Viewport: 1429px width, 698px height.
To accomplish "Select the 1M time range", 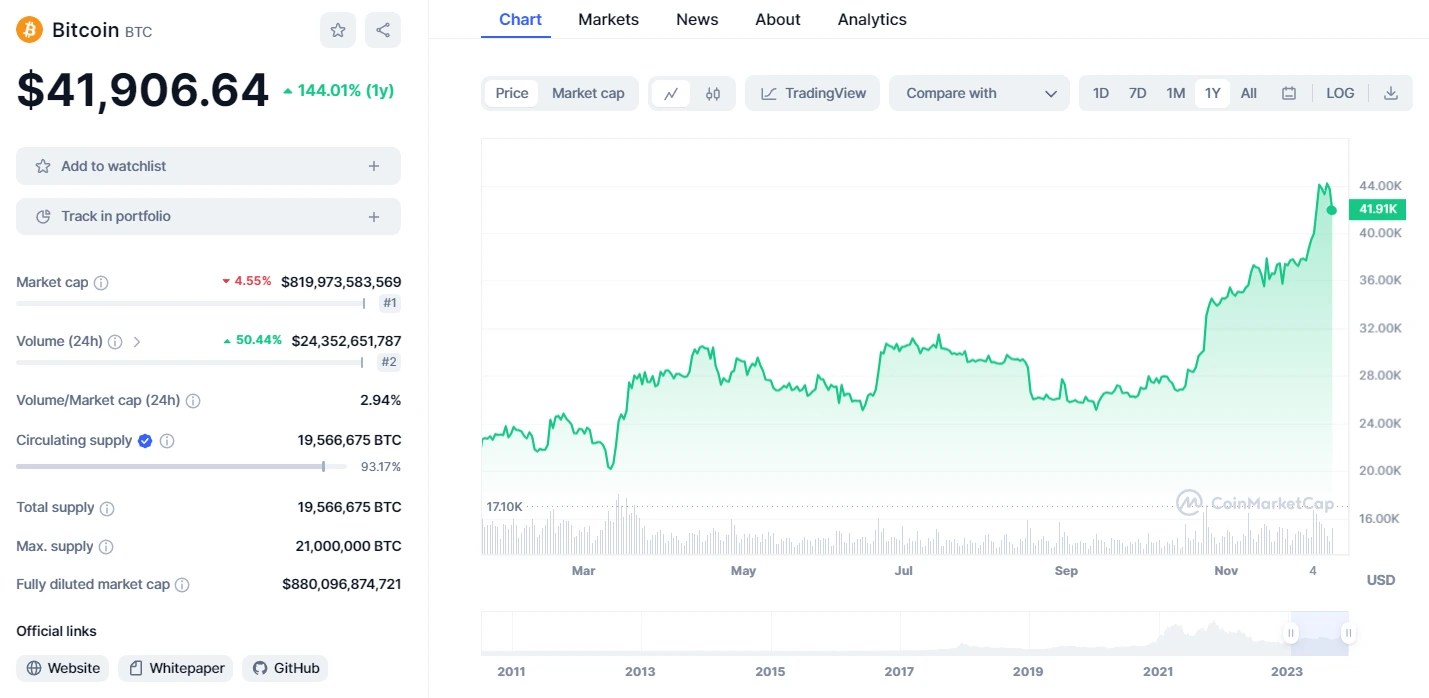I will coord(1175,92).
